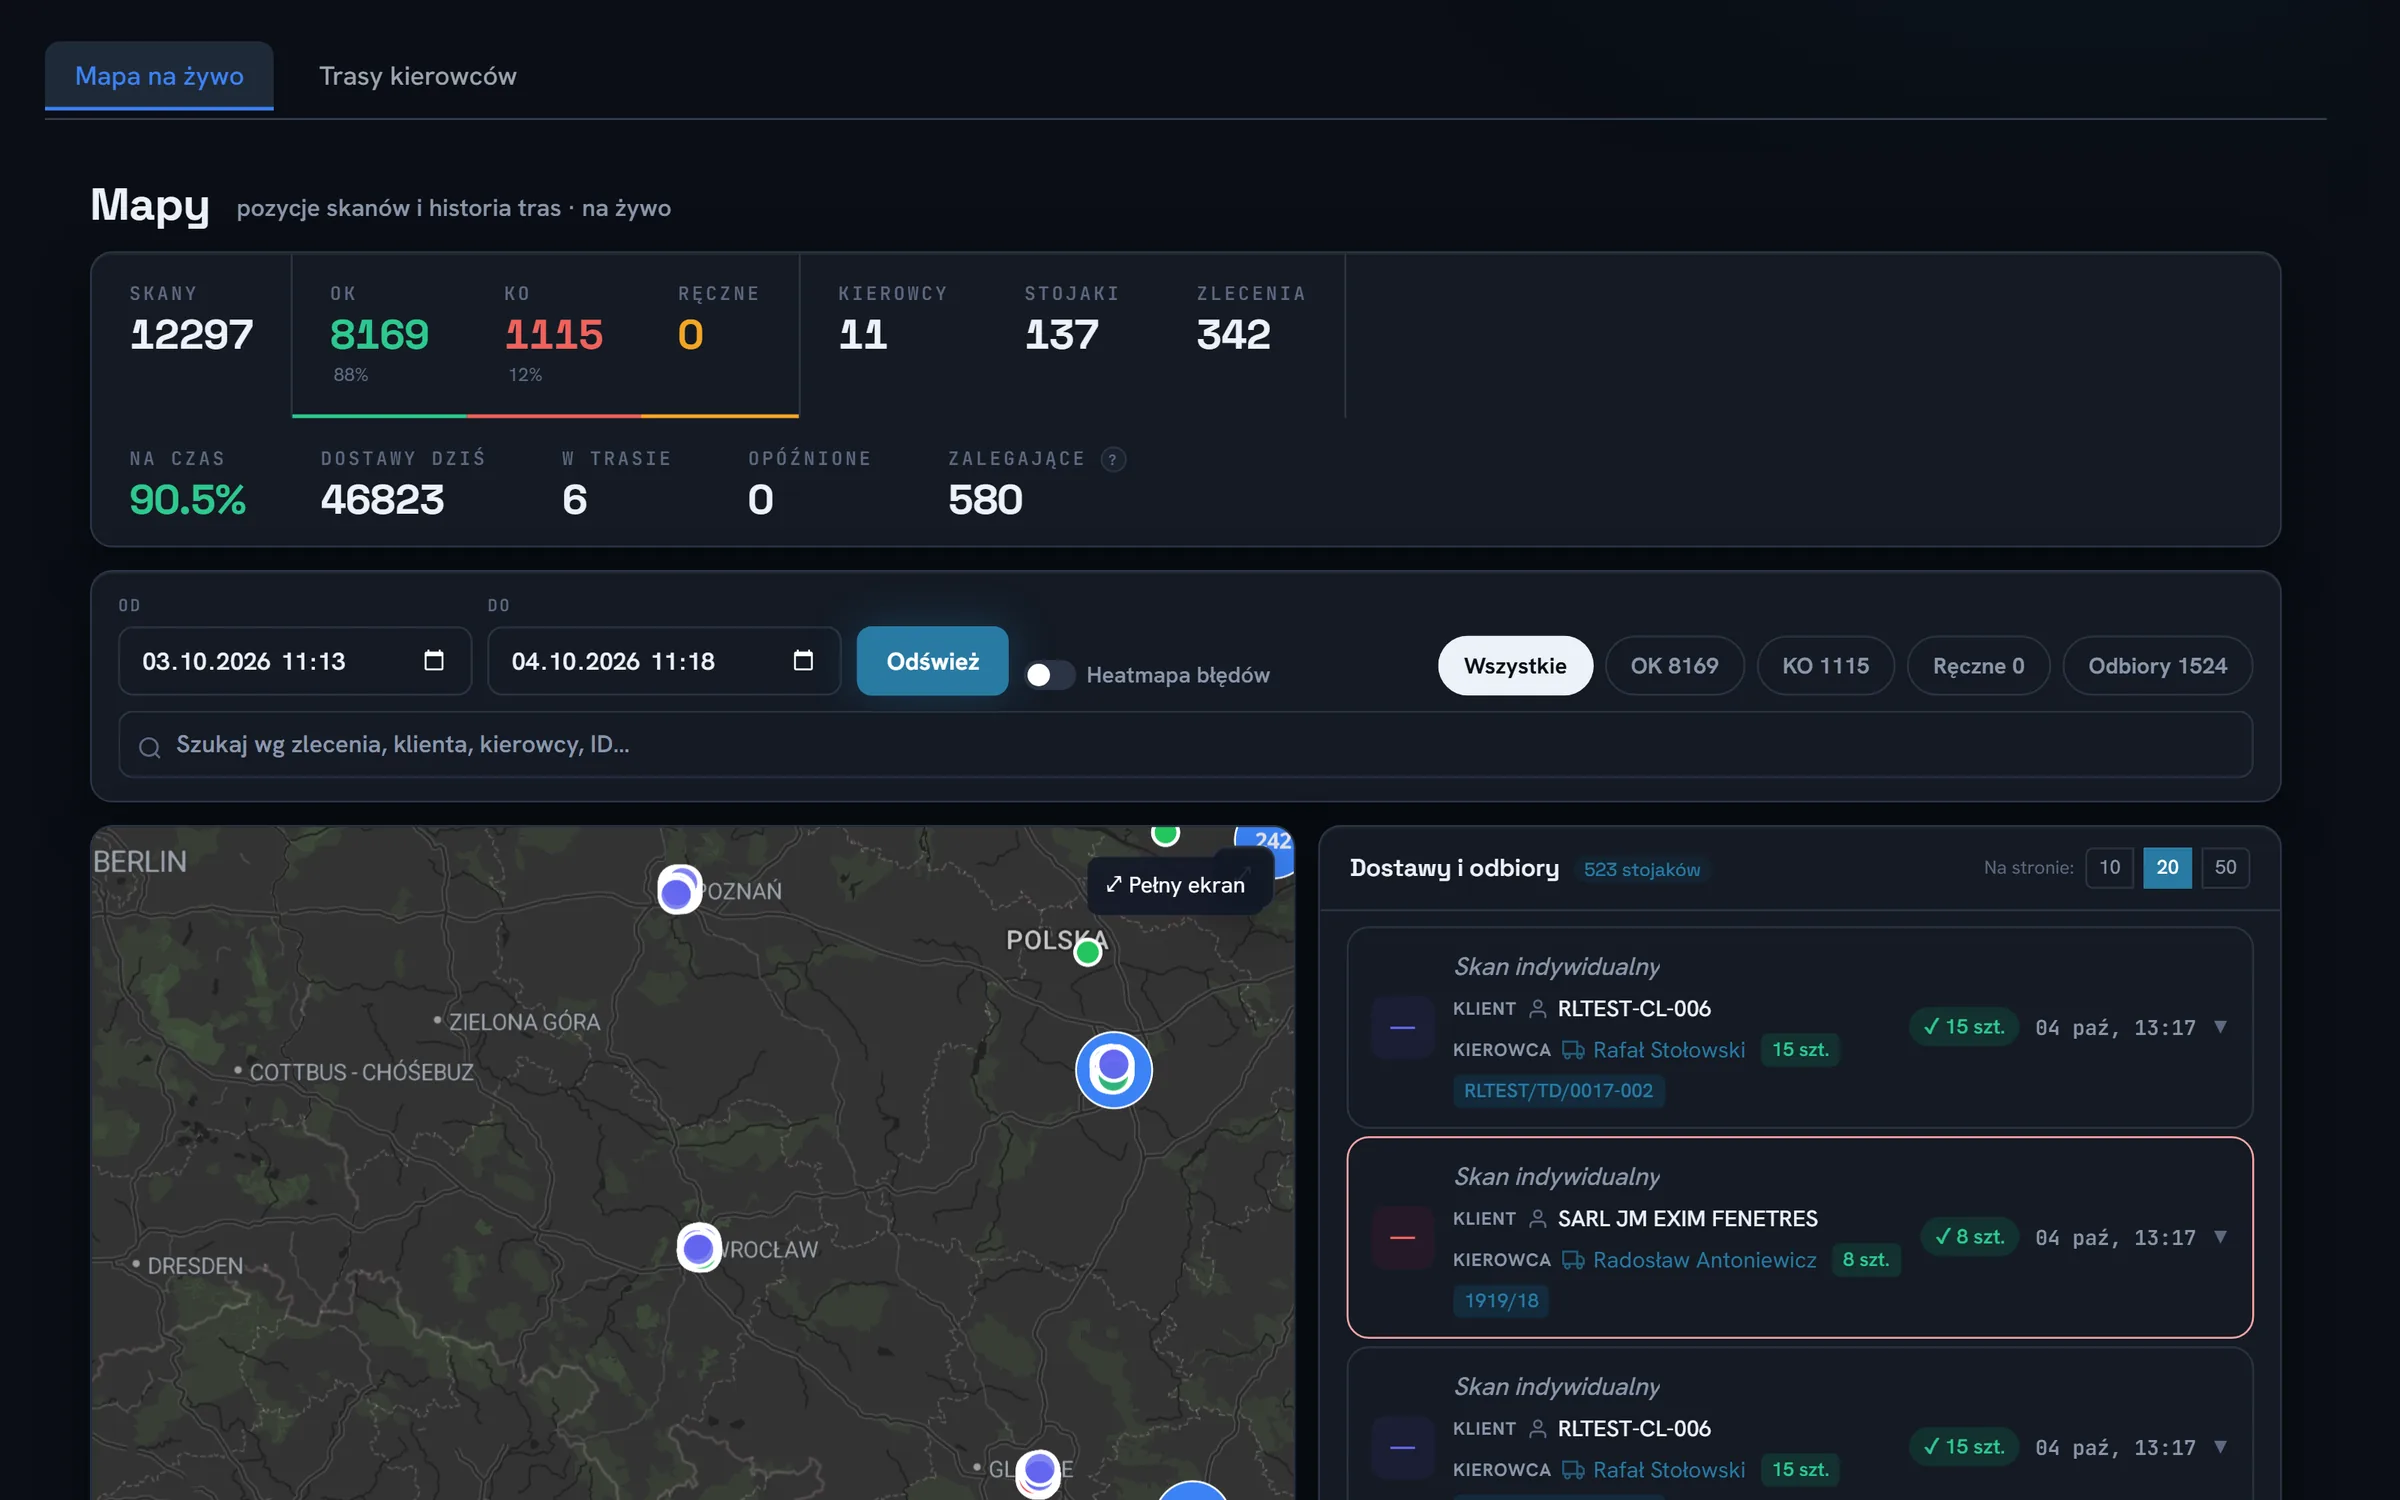This screenshot has width=2400, height=1500.
Task: Click red dash icon on SARL JM EXIM card
Action: (x=1402, y=1238)
